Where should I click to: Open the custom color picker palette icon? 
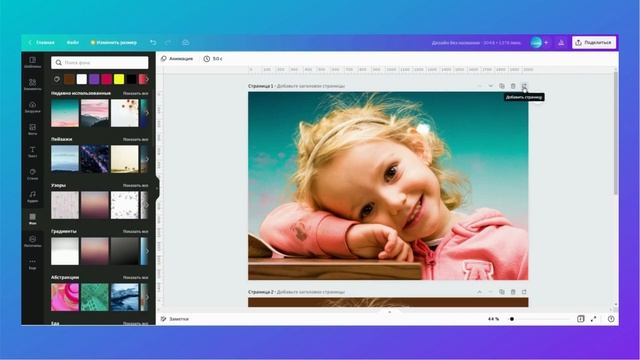pyautogui.click(x=57, y=79)
